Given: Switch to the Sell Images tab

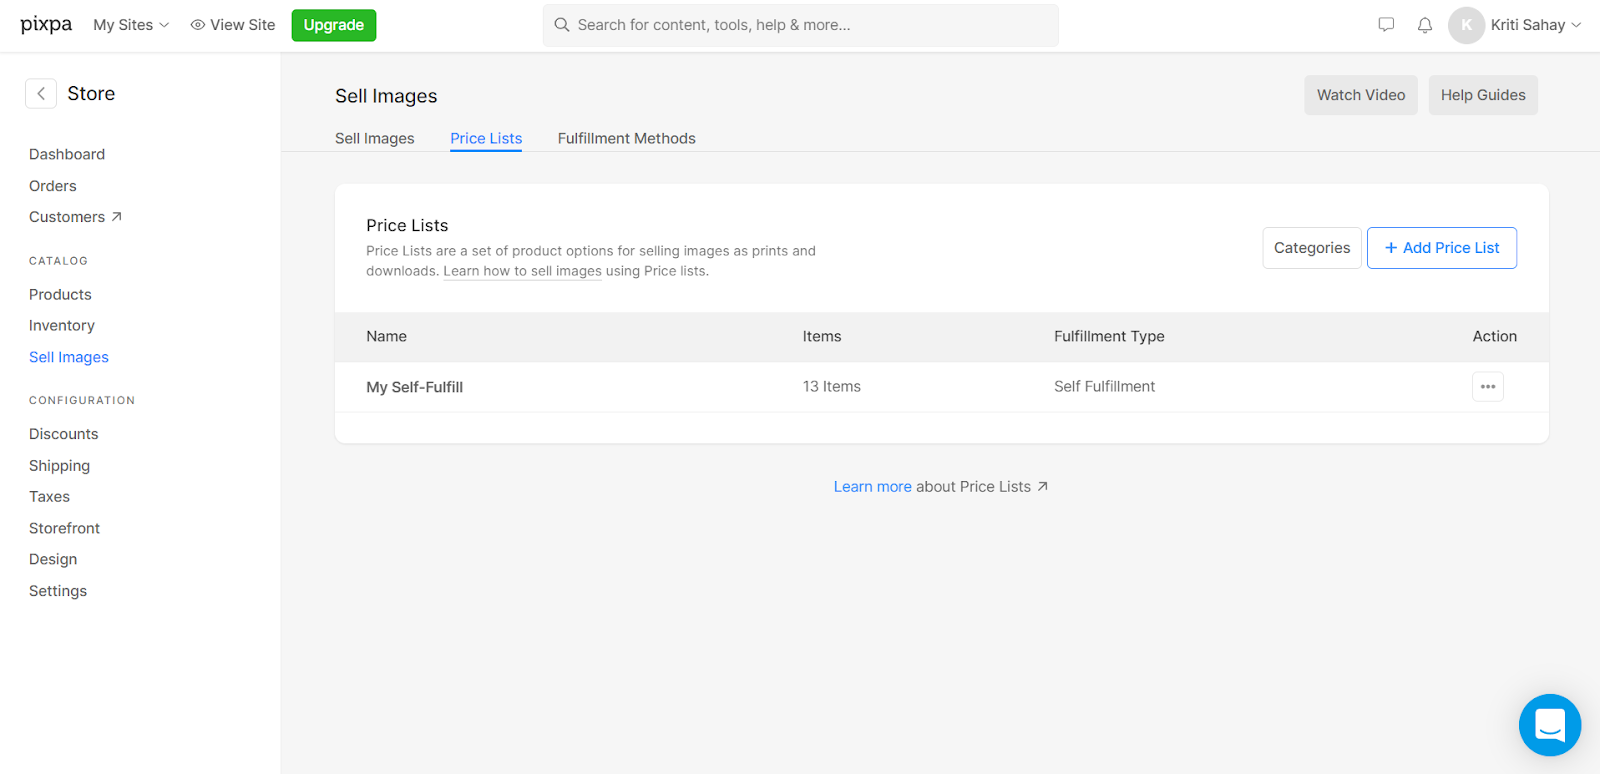Looking at the screenshot, I should (374, 138).
